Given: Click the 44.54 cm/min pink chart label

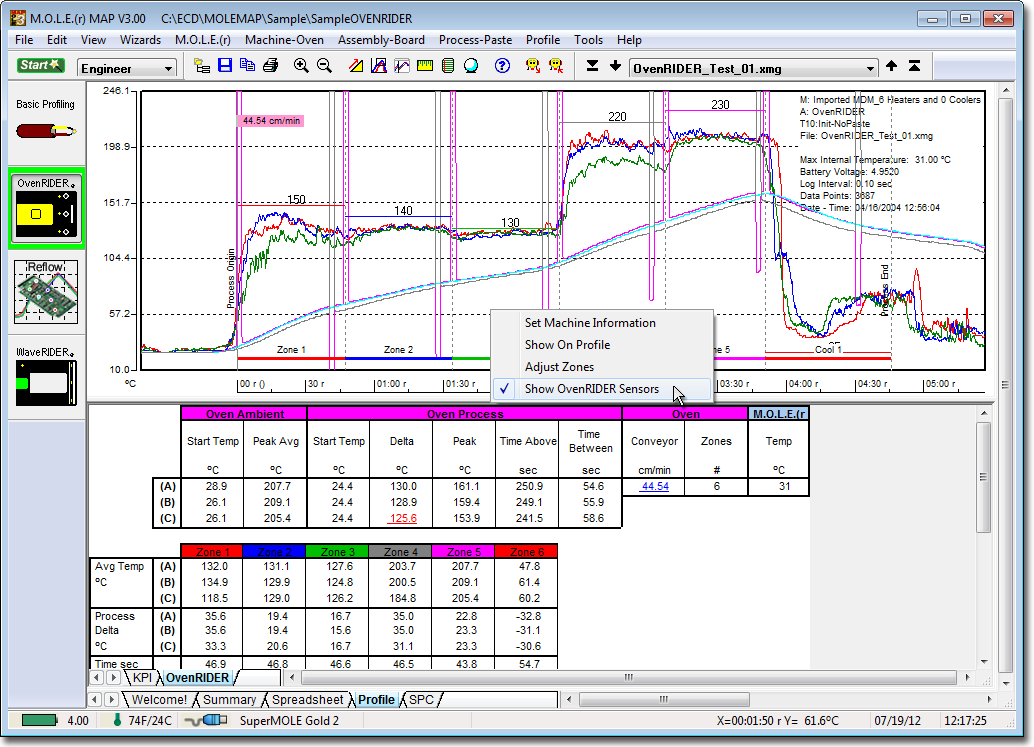Looking at the screenshot, I should click(x=271, y=121).
